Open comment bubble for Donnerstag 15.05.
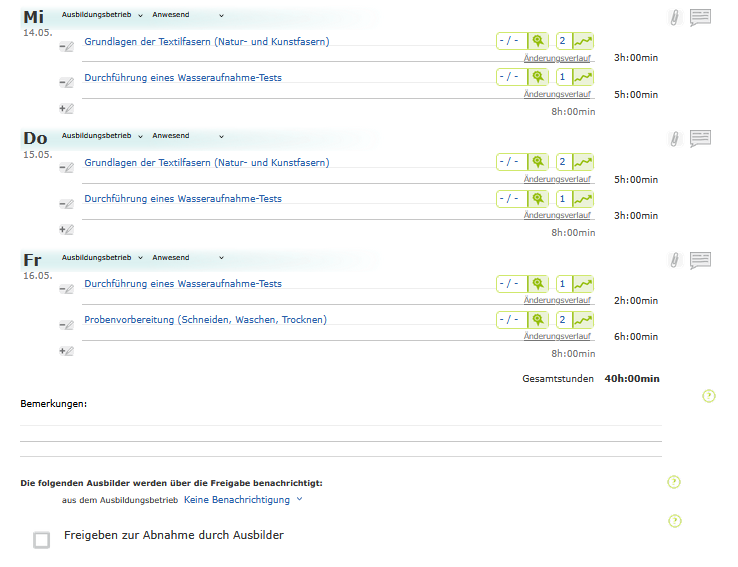This screenshot has height=567, width=738. [x=700, y=138]
